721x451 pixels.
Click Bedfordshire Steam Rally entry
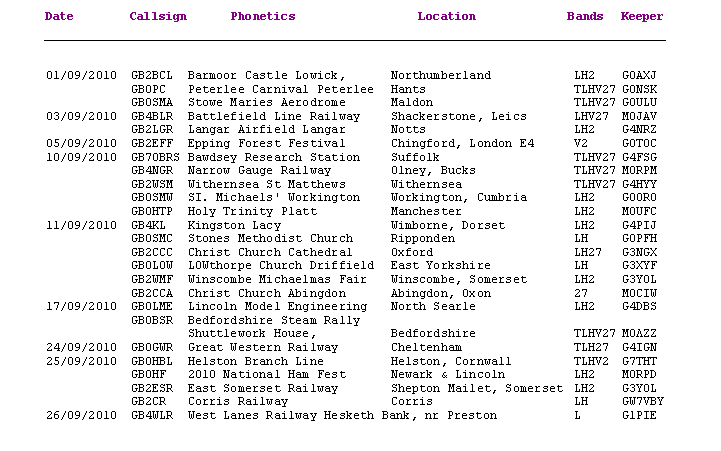point(274,320)
